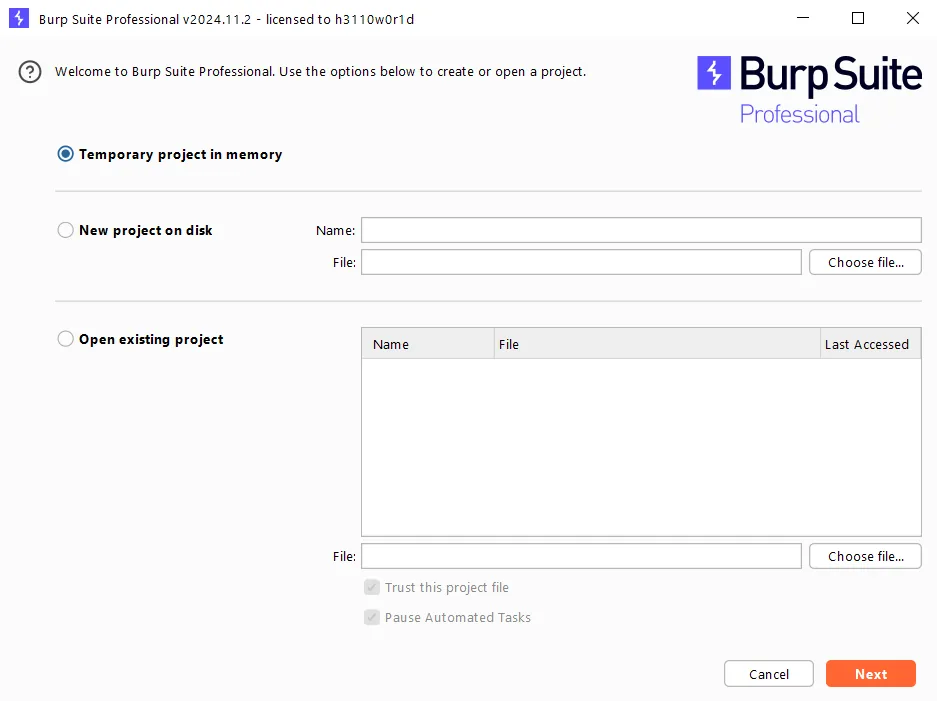The image size is (937, 701).
Task: Click the help question mark icon
Action: (30, 72)
